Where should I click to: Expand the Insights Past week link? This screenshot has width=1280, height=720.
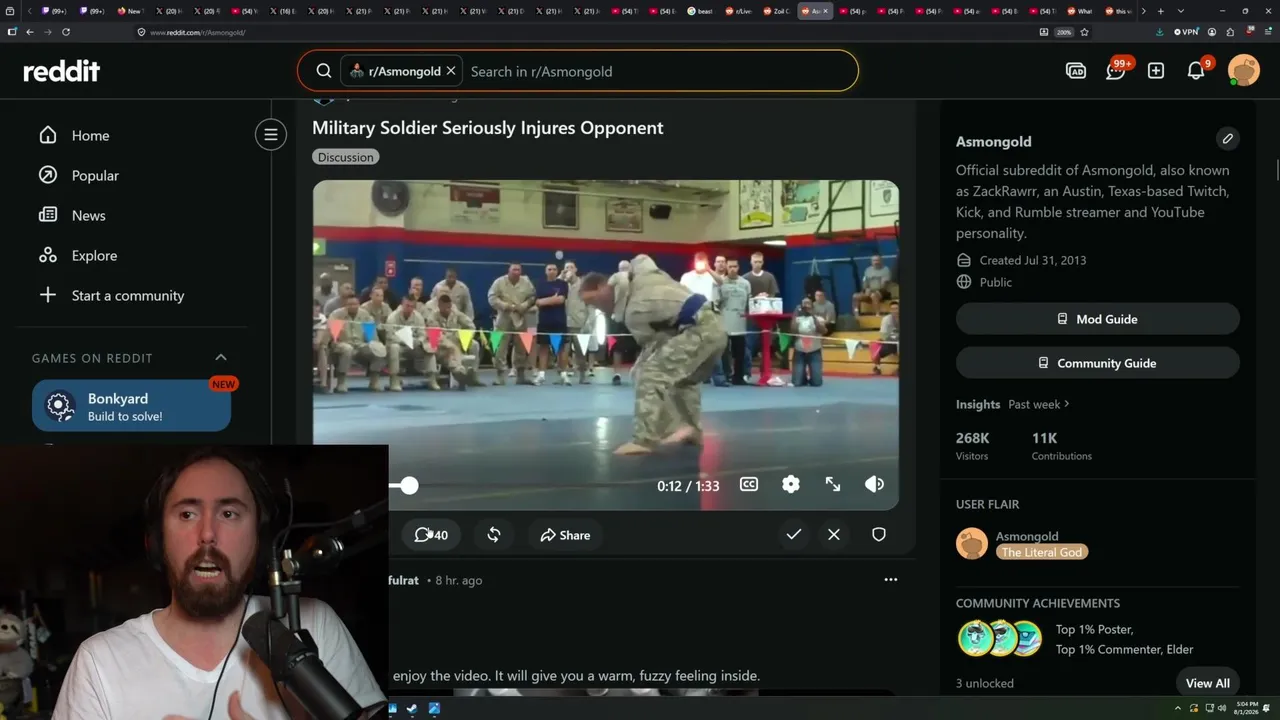click(1039, 405)
